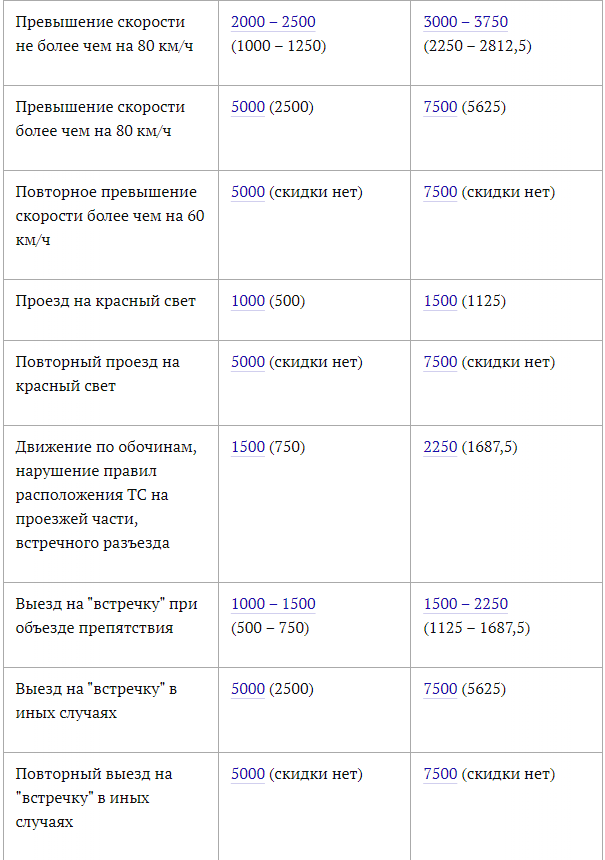The width and height of the screenshot is (605, 860).
Task: Open the 3000 – 3750 fine link
Action: click(466, 22)
